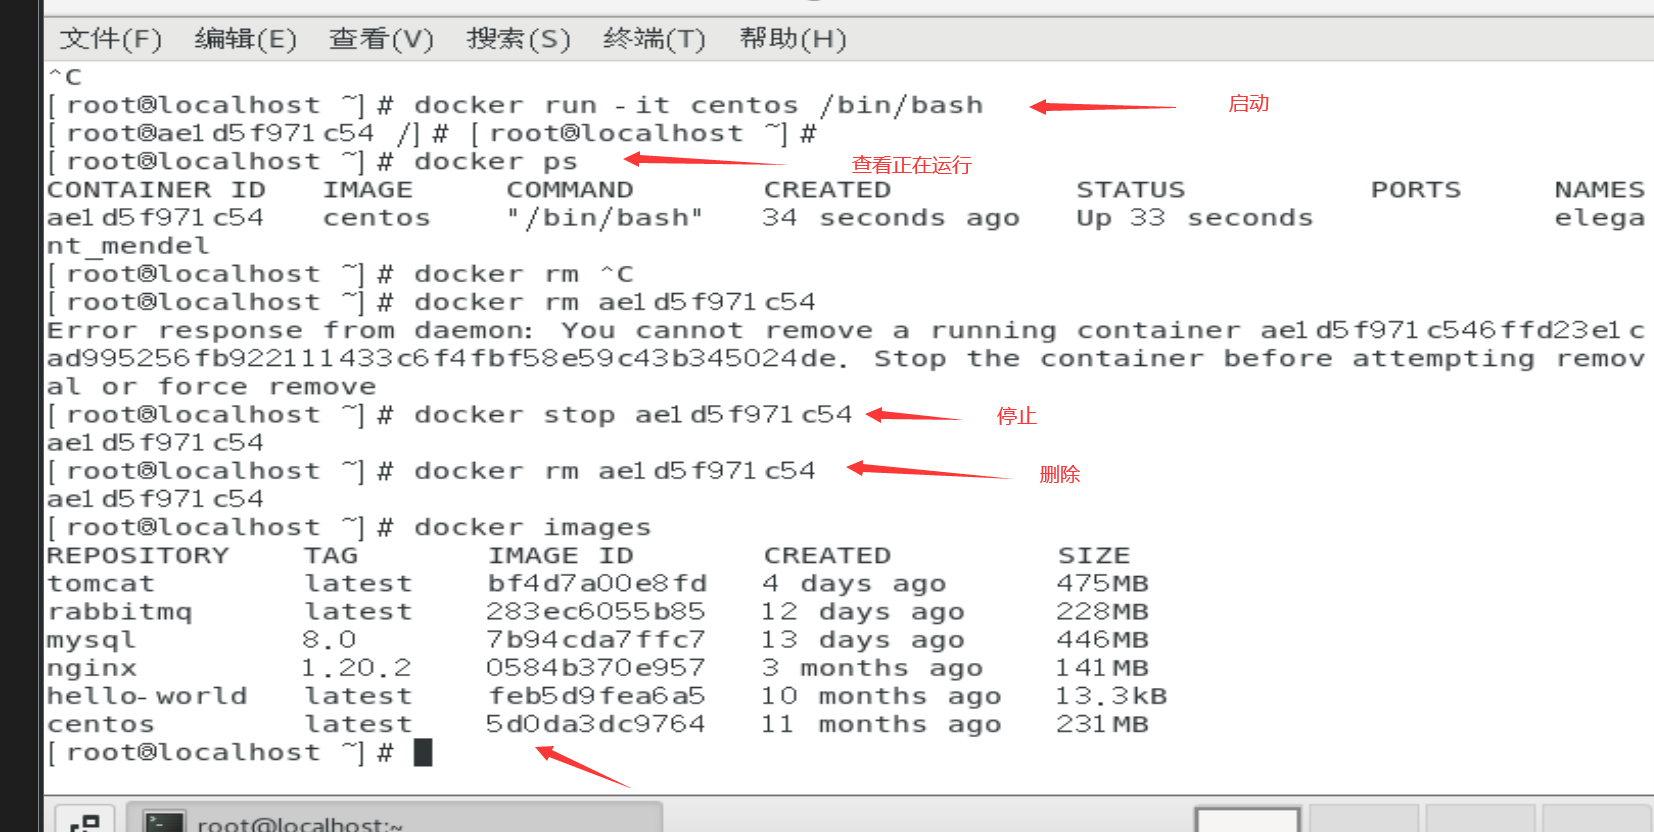Click the 'nginx' repository name
1654x832 pixels.
point(91,668)
